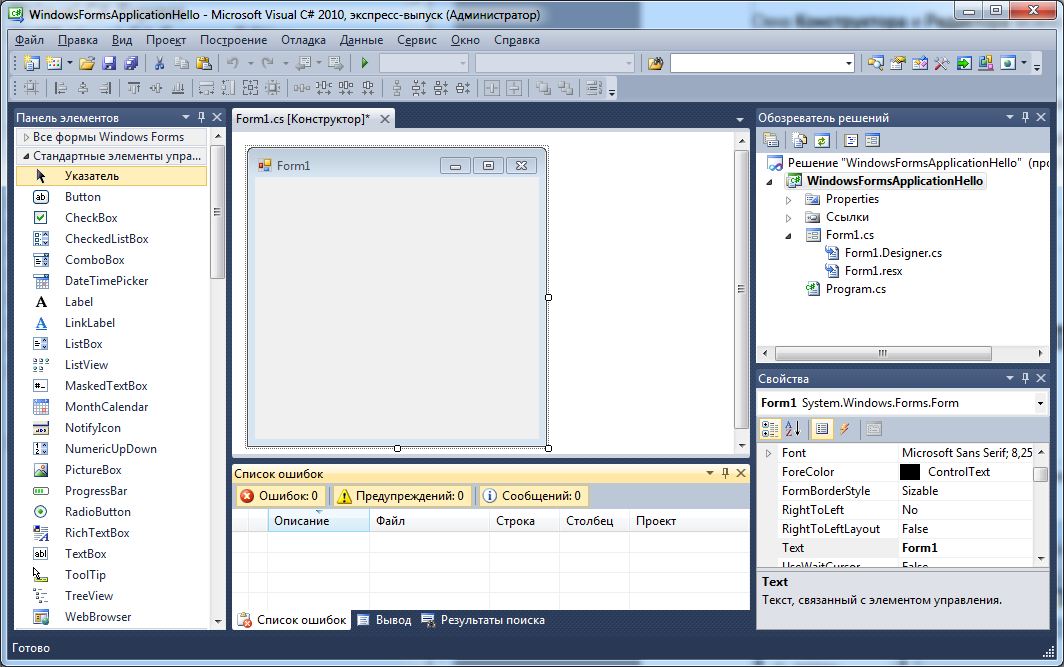Open the Файл menu
The width and height of the screenshot is (1064, 667).
(x=29, y=40)
